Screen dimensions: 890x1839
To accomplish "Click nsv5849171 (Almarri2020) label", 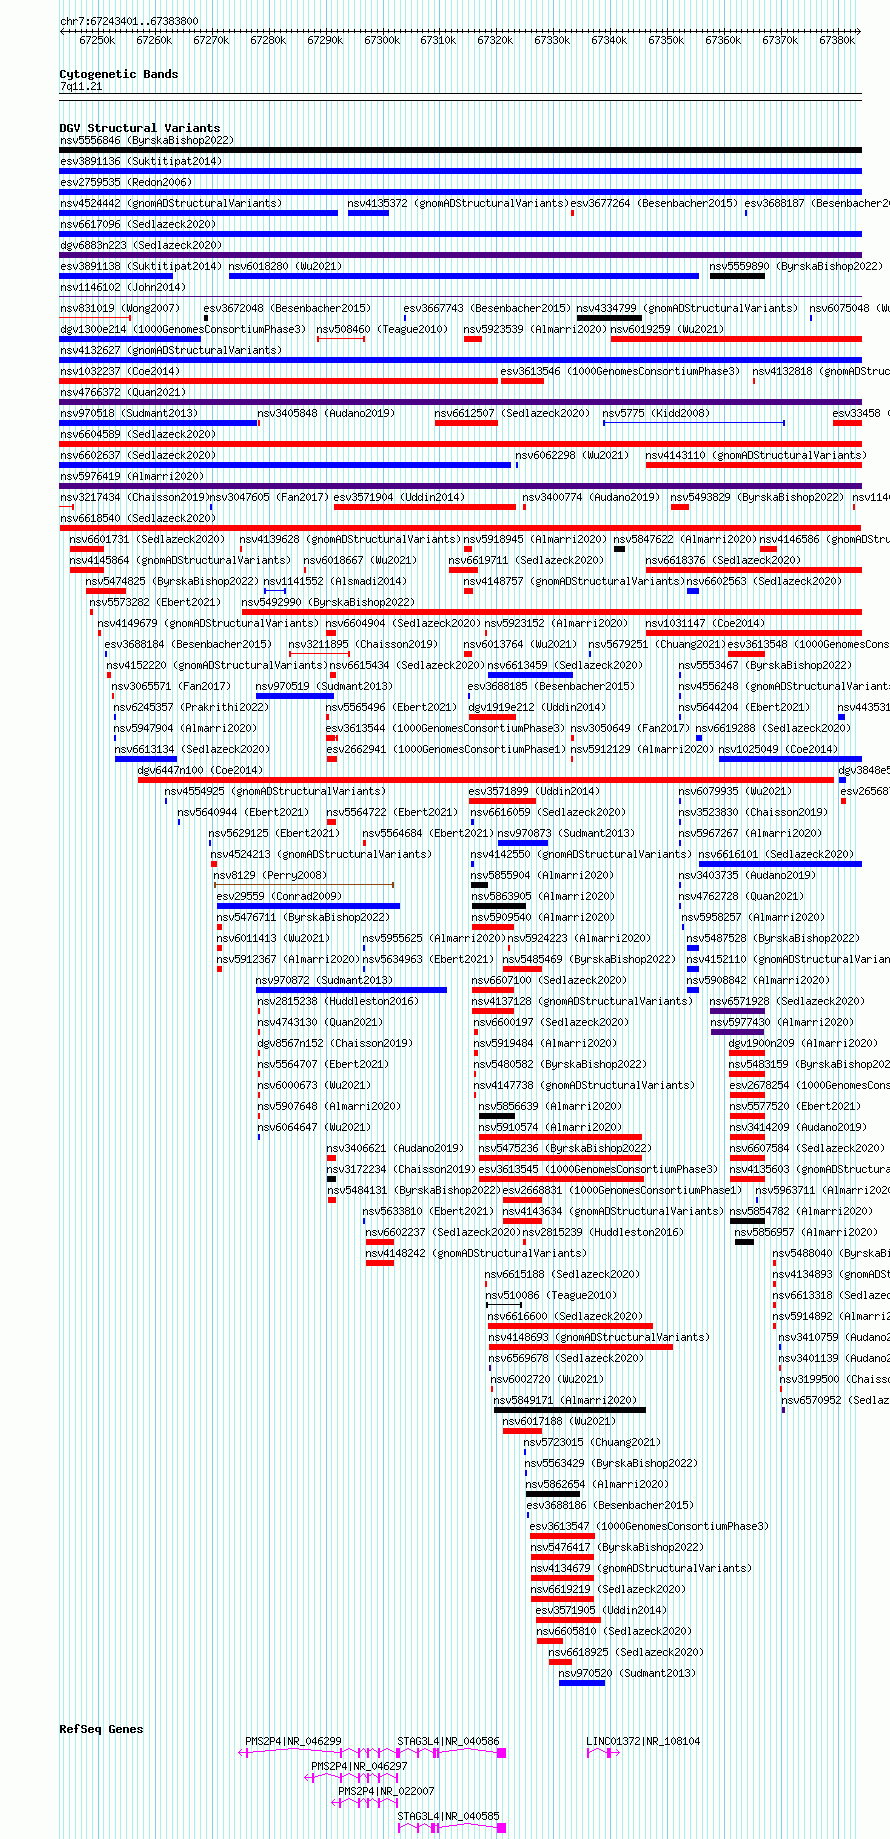I will tap(565, 1400).
